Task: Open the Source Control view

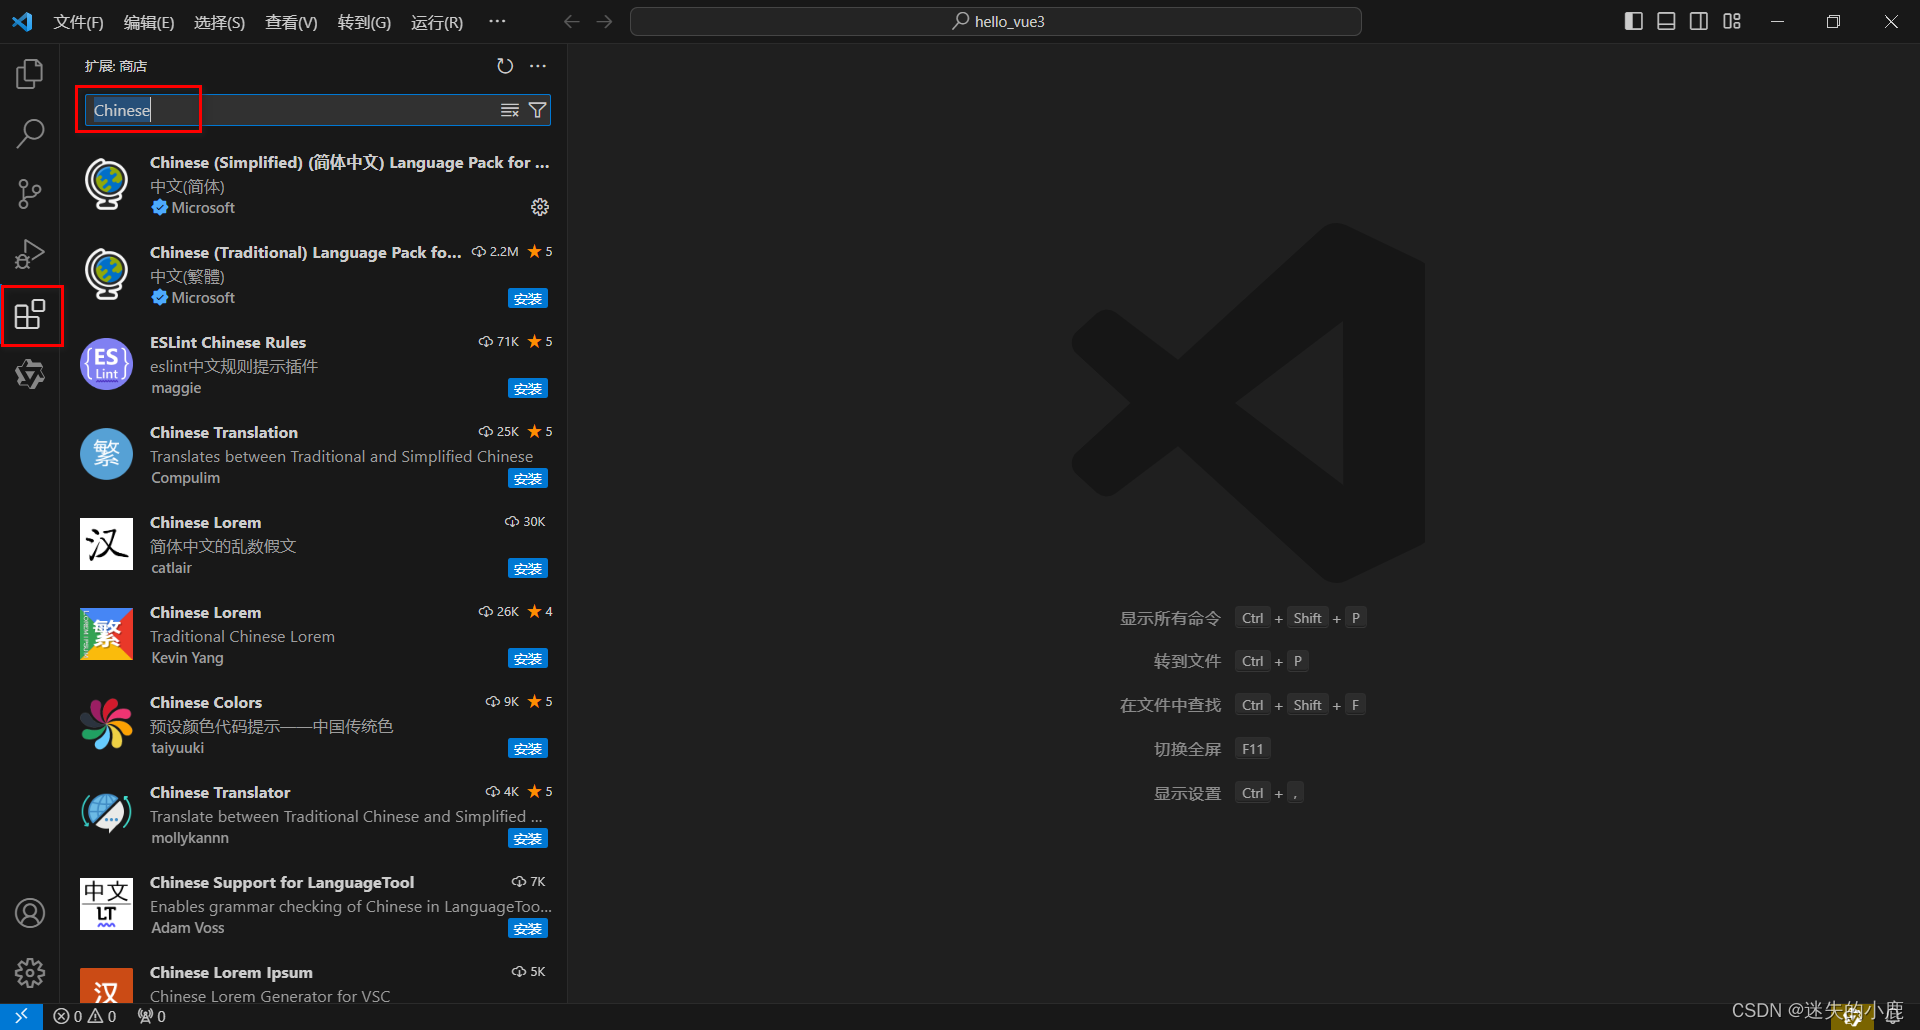Action: pyautogui.click(x=30, y=194)
